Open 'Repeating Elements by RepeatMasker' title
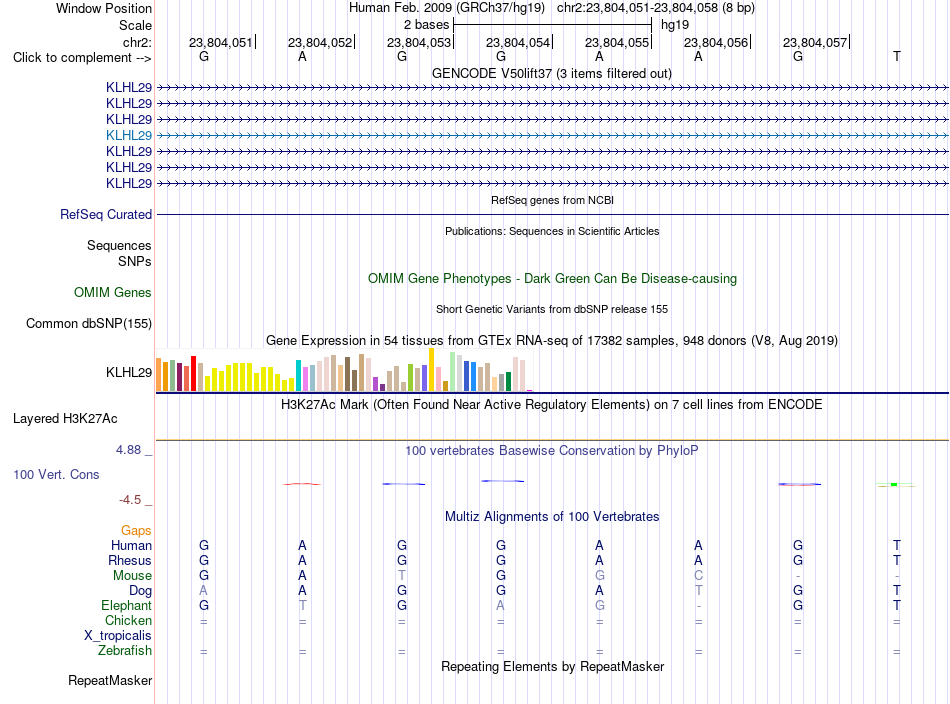Viewport: 950px width, 704px height. pyautogui.click(x=553, y=667)
